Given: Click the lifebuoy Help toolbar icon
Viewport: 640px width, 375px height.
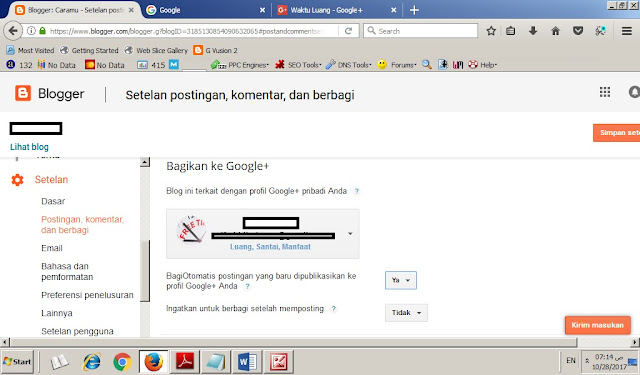Looking at the screenshot, I should (x=473, y=64).
